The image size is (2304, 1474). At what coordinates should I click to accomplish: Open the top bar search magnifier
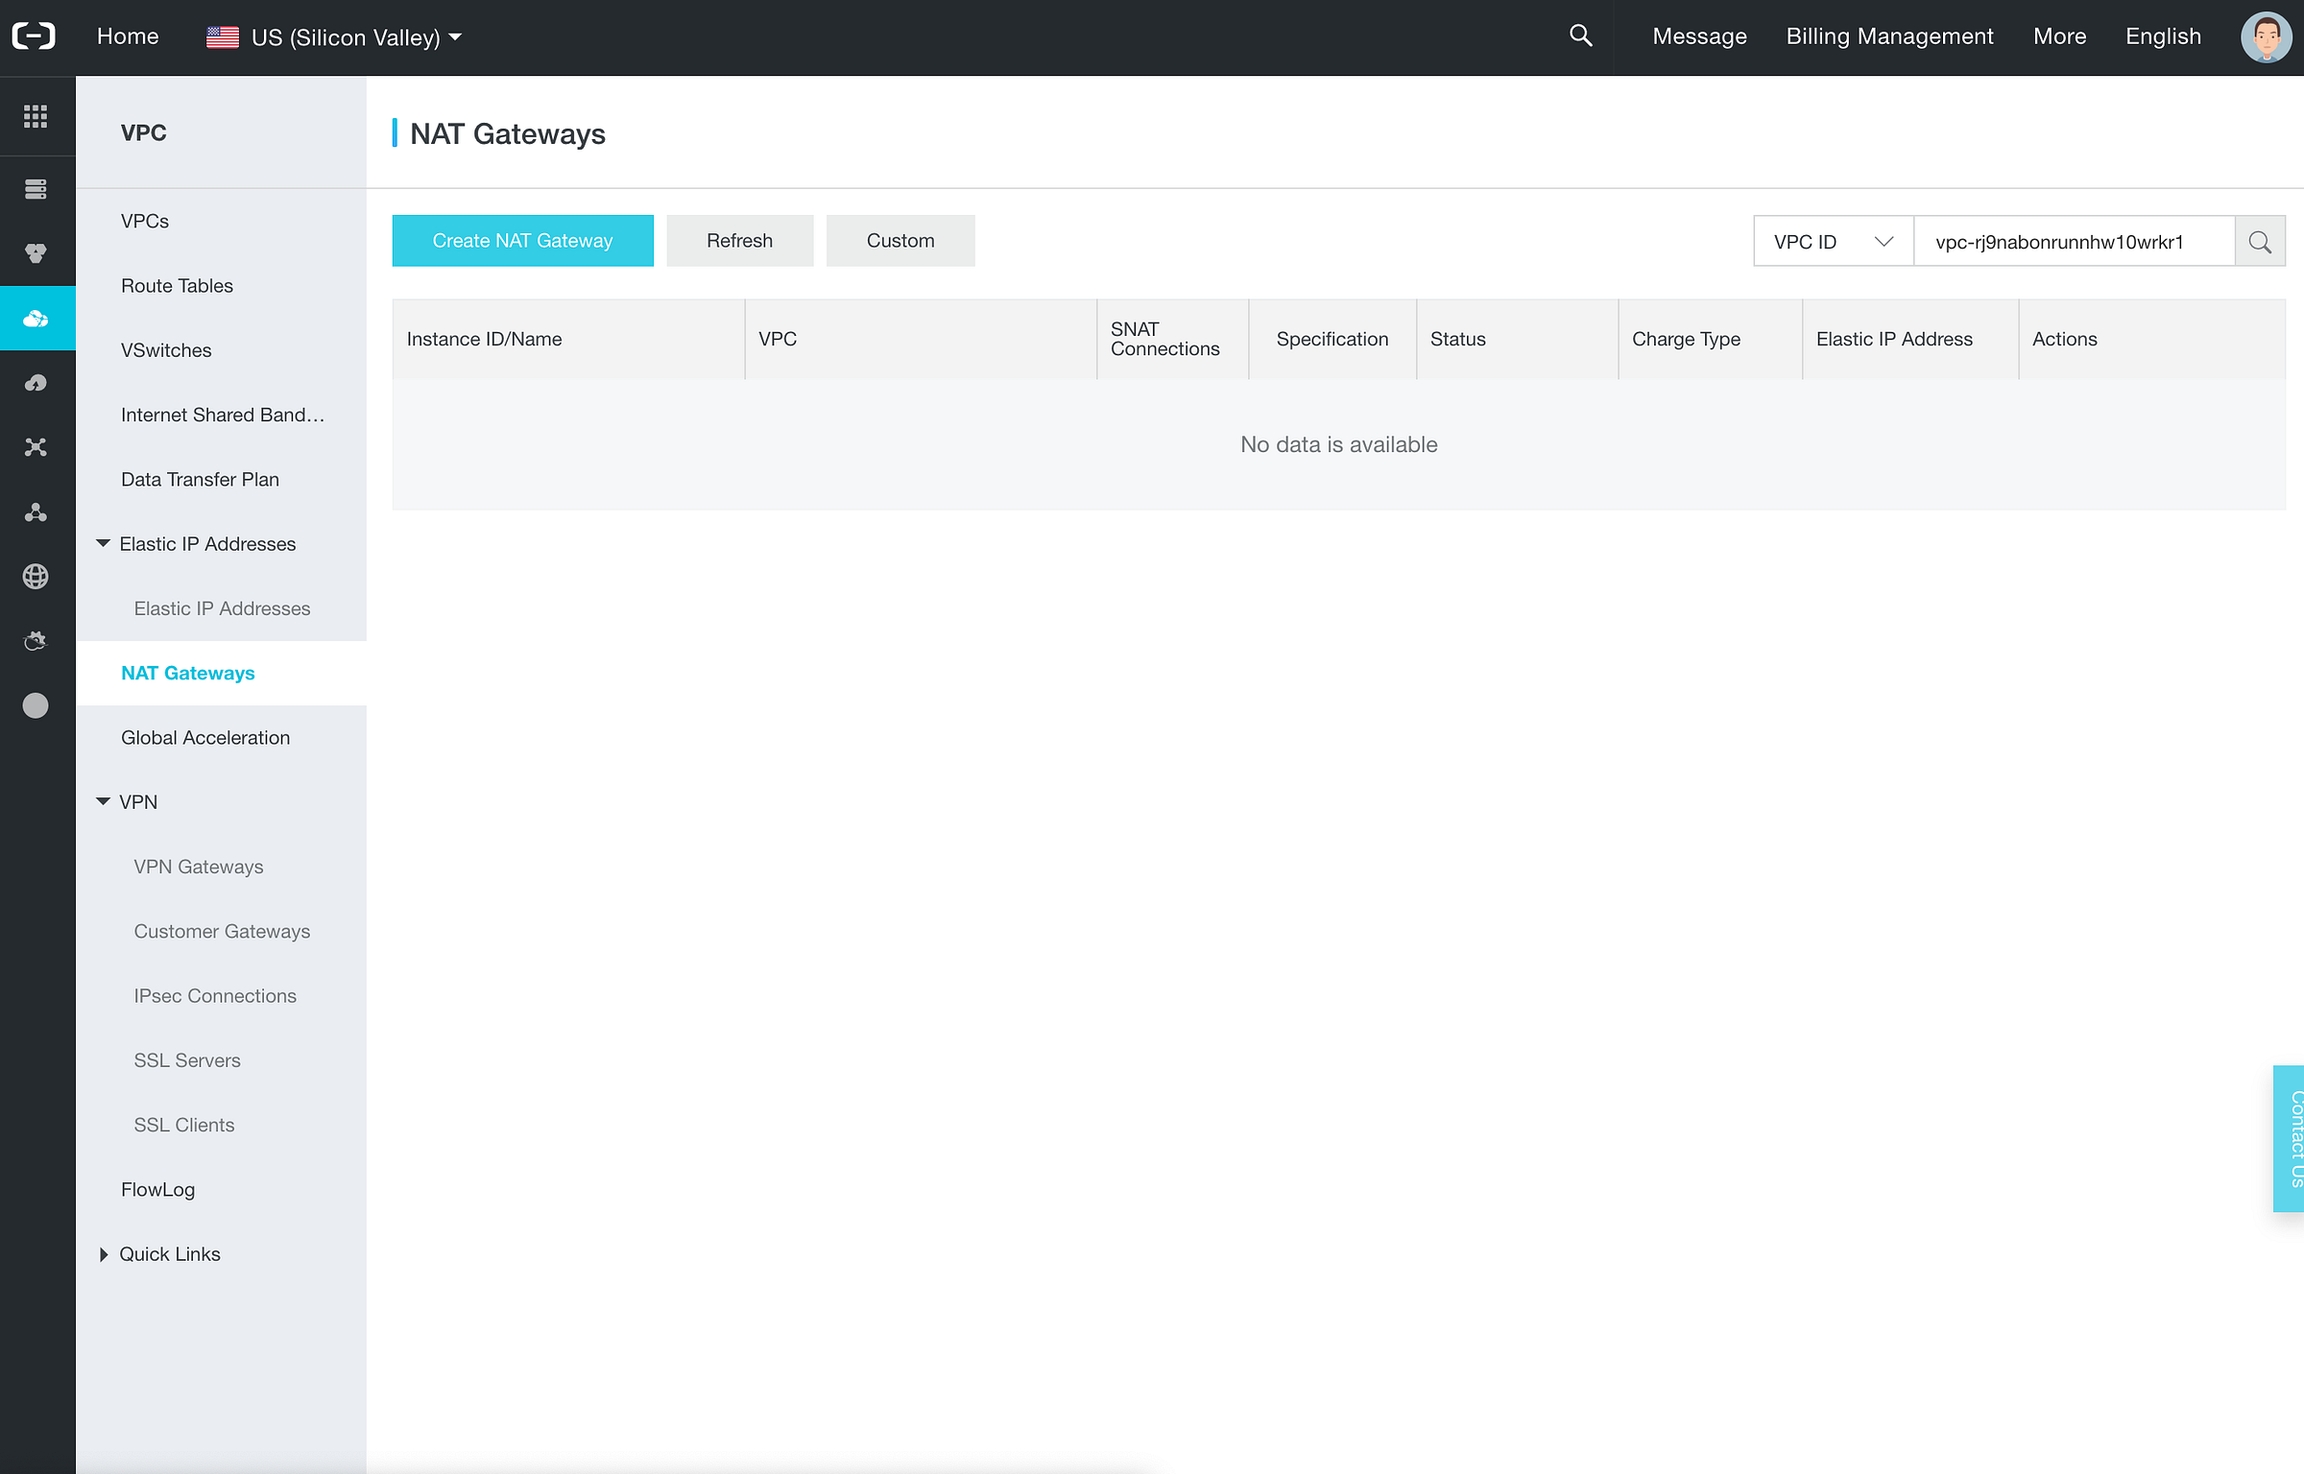[1581, 36]
